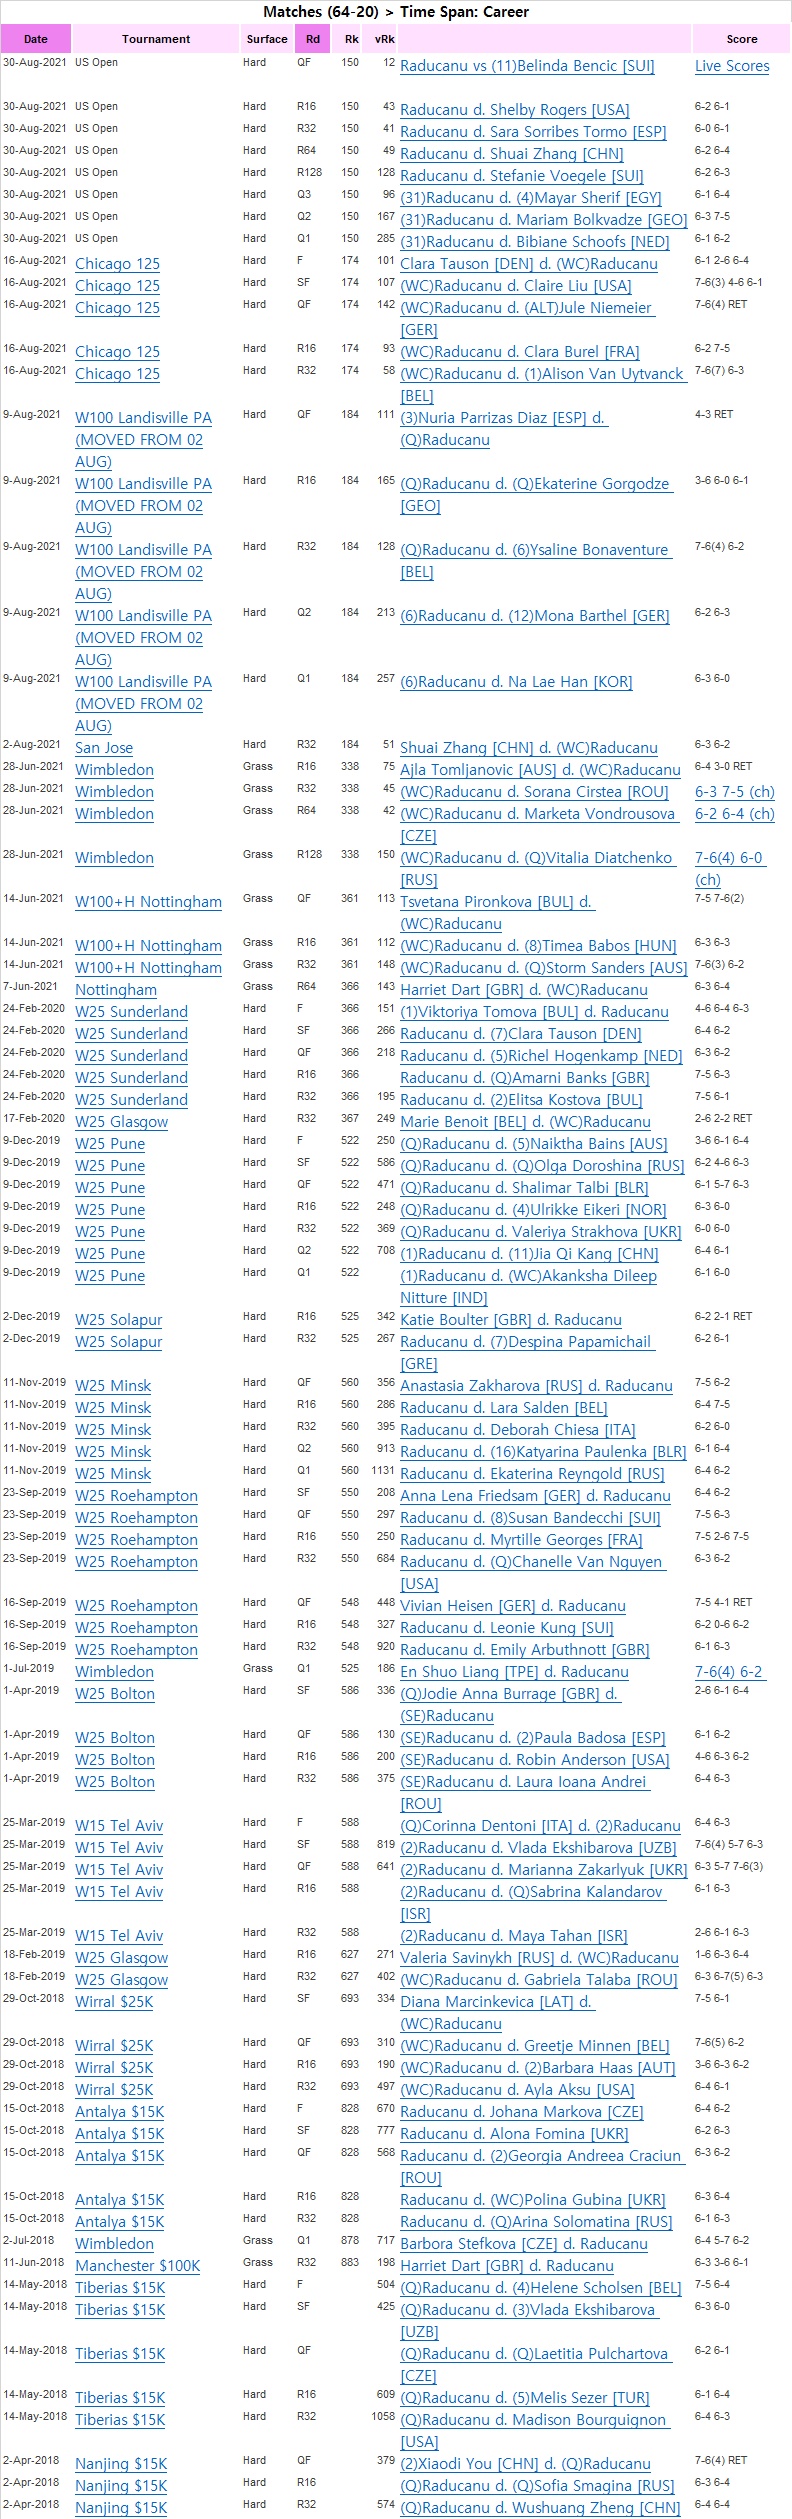Open Raducanu d. Claire Liu match

[516, 286]
